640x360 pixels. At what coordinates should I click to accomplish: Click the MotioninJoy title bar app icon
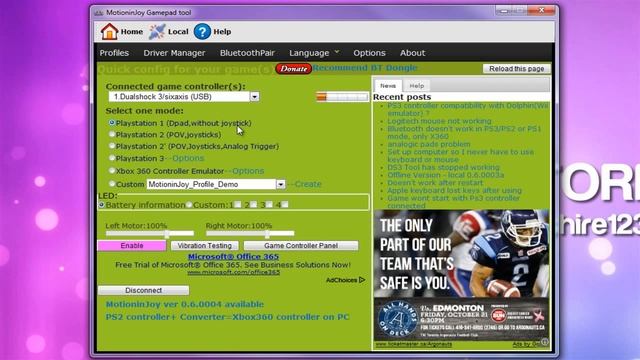pyautogui.click(x=99, y=13)
